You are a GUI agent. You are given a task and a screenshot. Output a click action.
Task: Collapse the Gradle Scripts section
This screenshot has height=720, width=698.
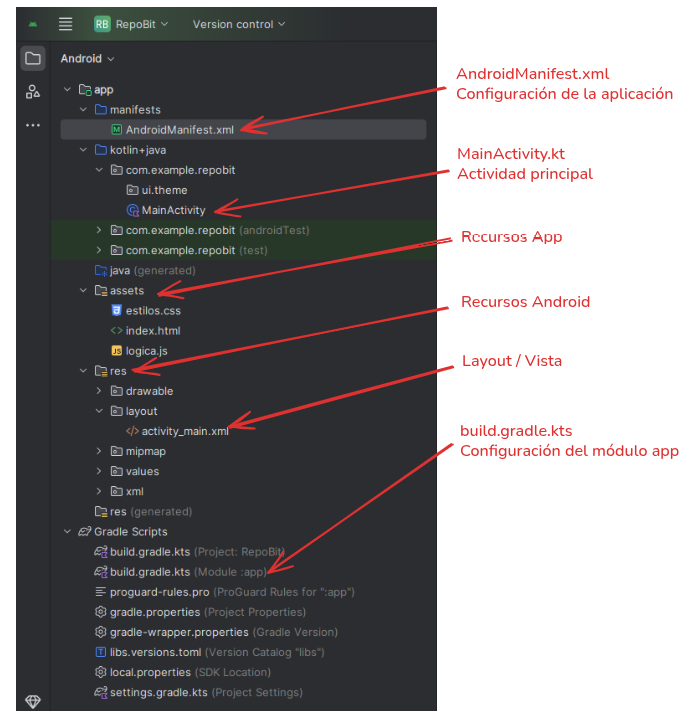coord(68,531)
